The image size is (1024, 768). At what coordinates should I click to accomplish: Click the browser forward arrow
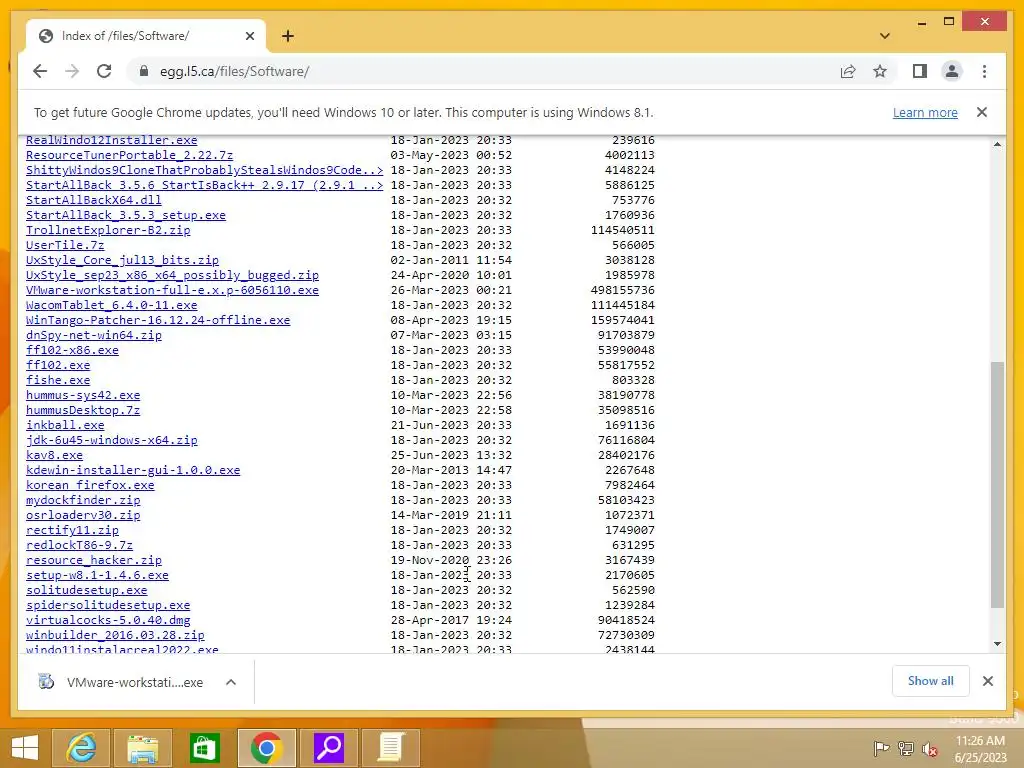[x=72, y=71]
